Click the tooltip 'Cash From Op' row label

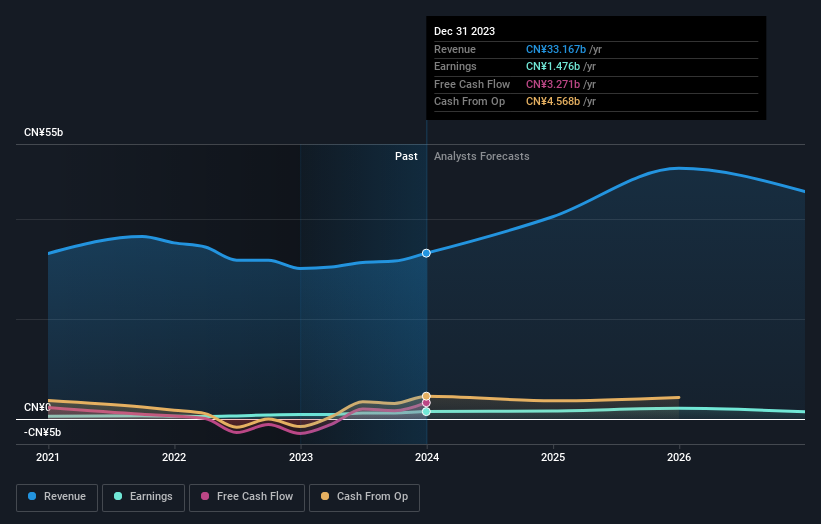469,102
